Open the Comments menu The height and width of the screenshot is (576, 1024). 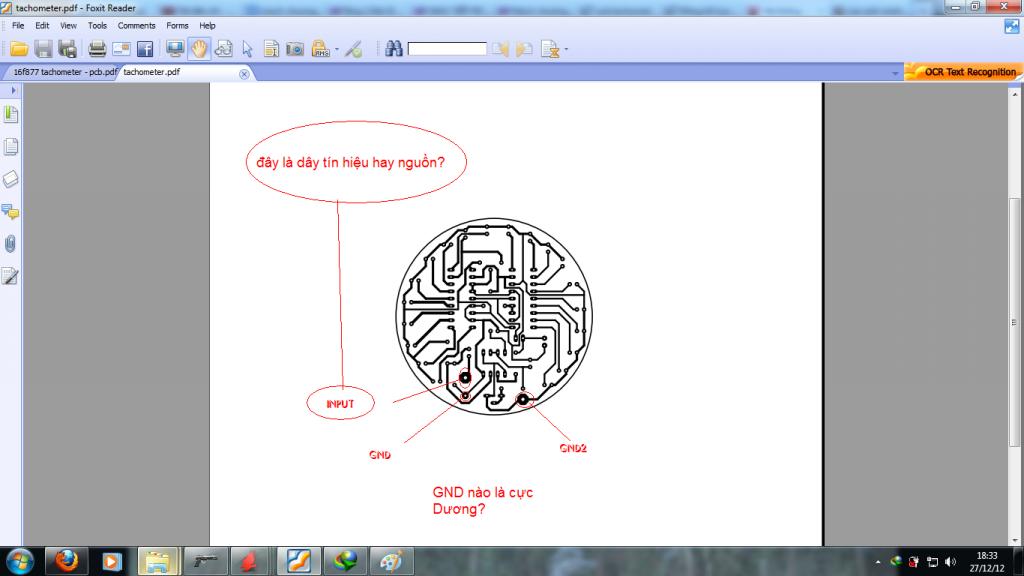coord(136,25)
